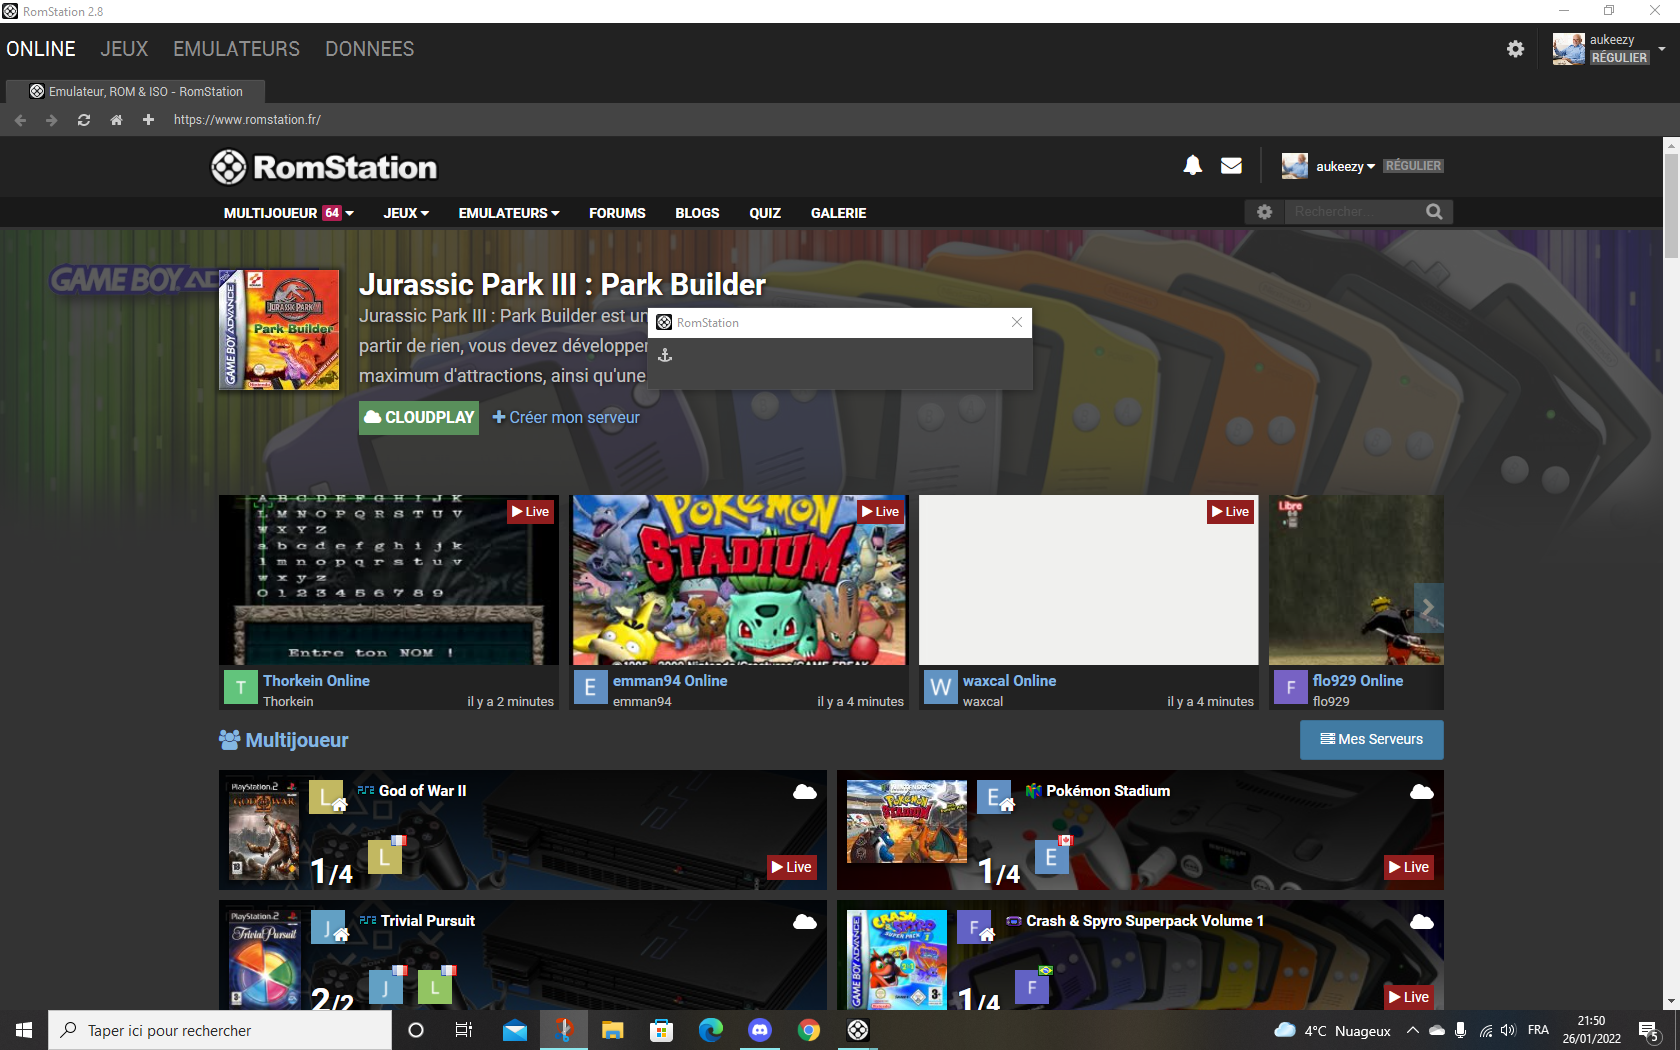Open the QUIZ menu item
The height and width of the screenshot is (1050, 1680).
coord(765,213)
